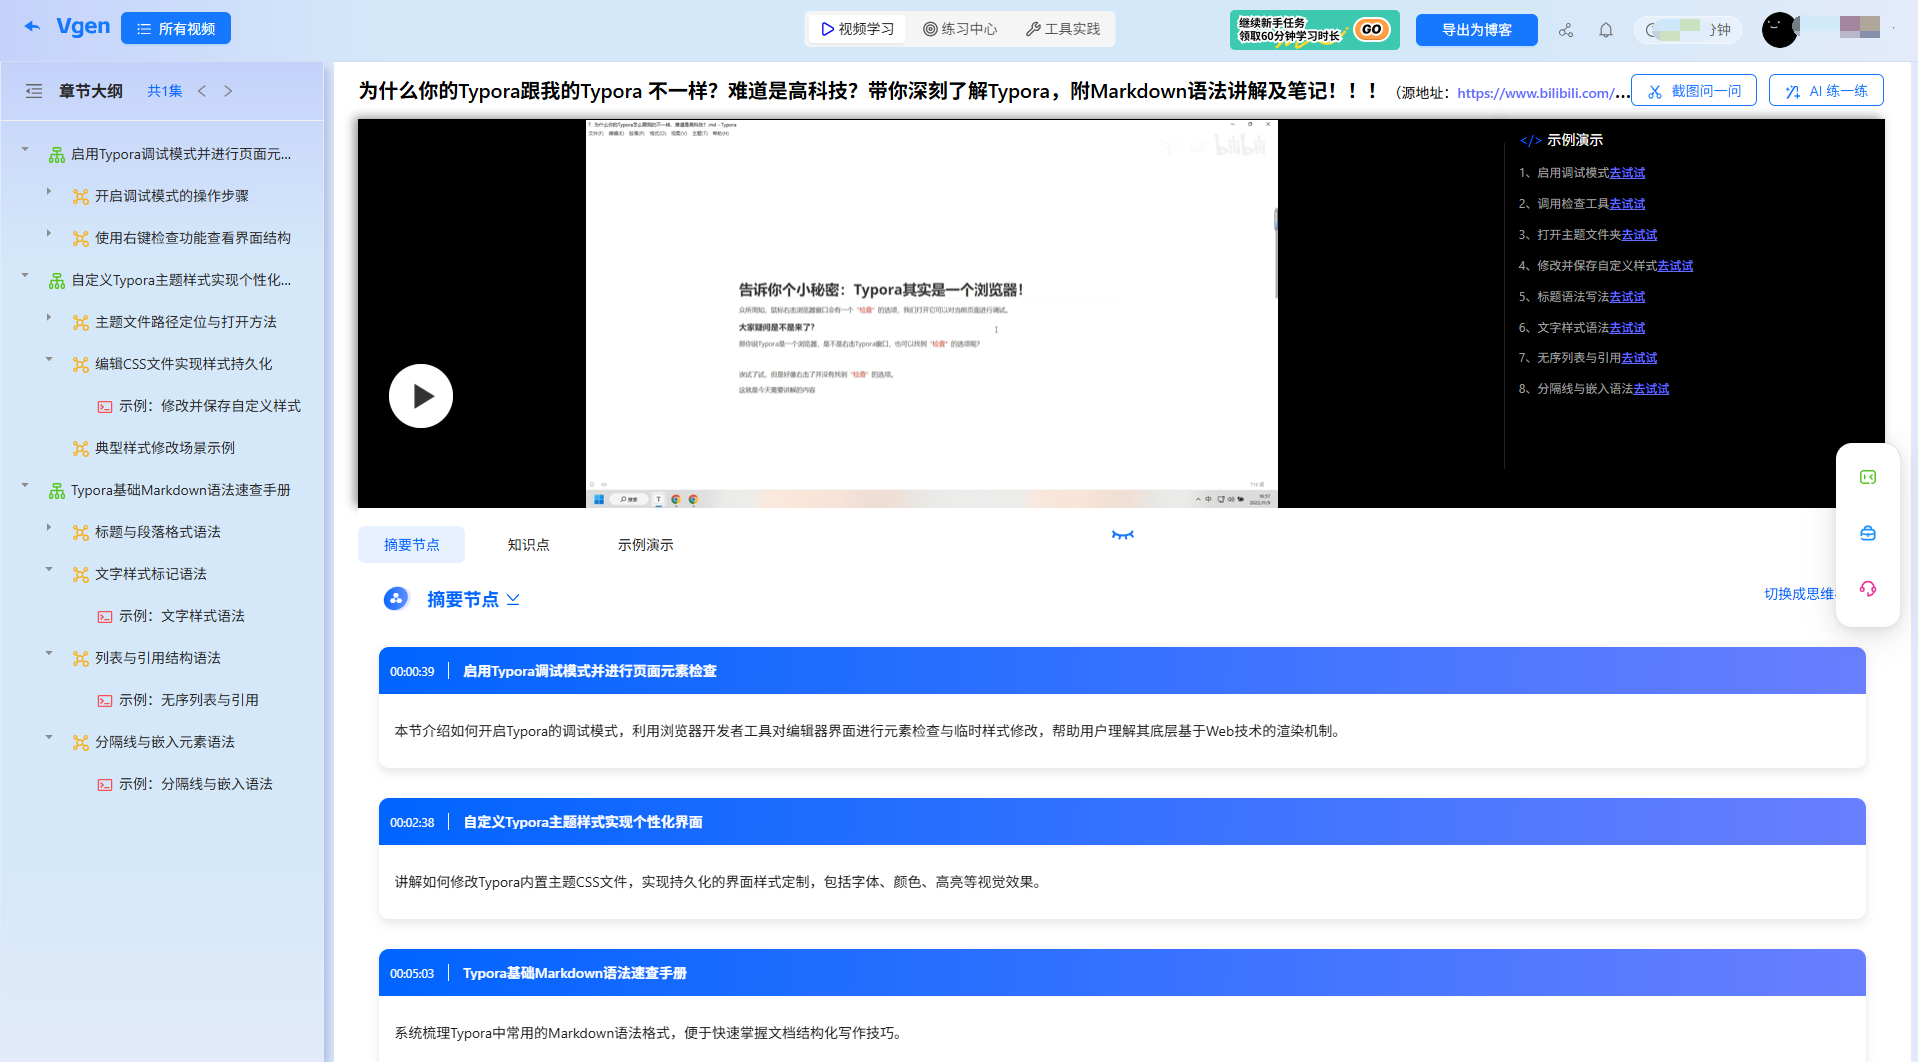The width and height of the screenshot is (1918, 1062).
Task: Select 典型样式修改场景示例 outline item
Action: tap(164, 448)
